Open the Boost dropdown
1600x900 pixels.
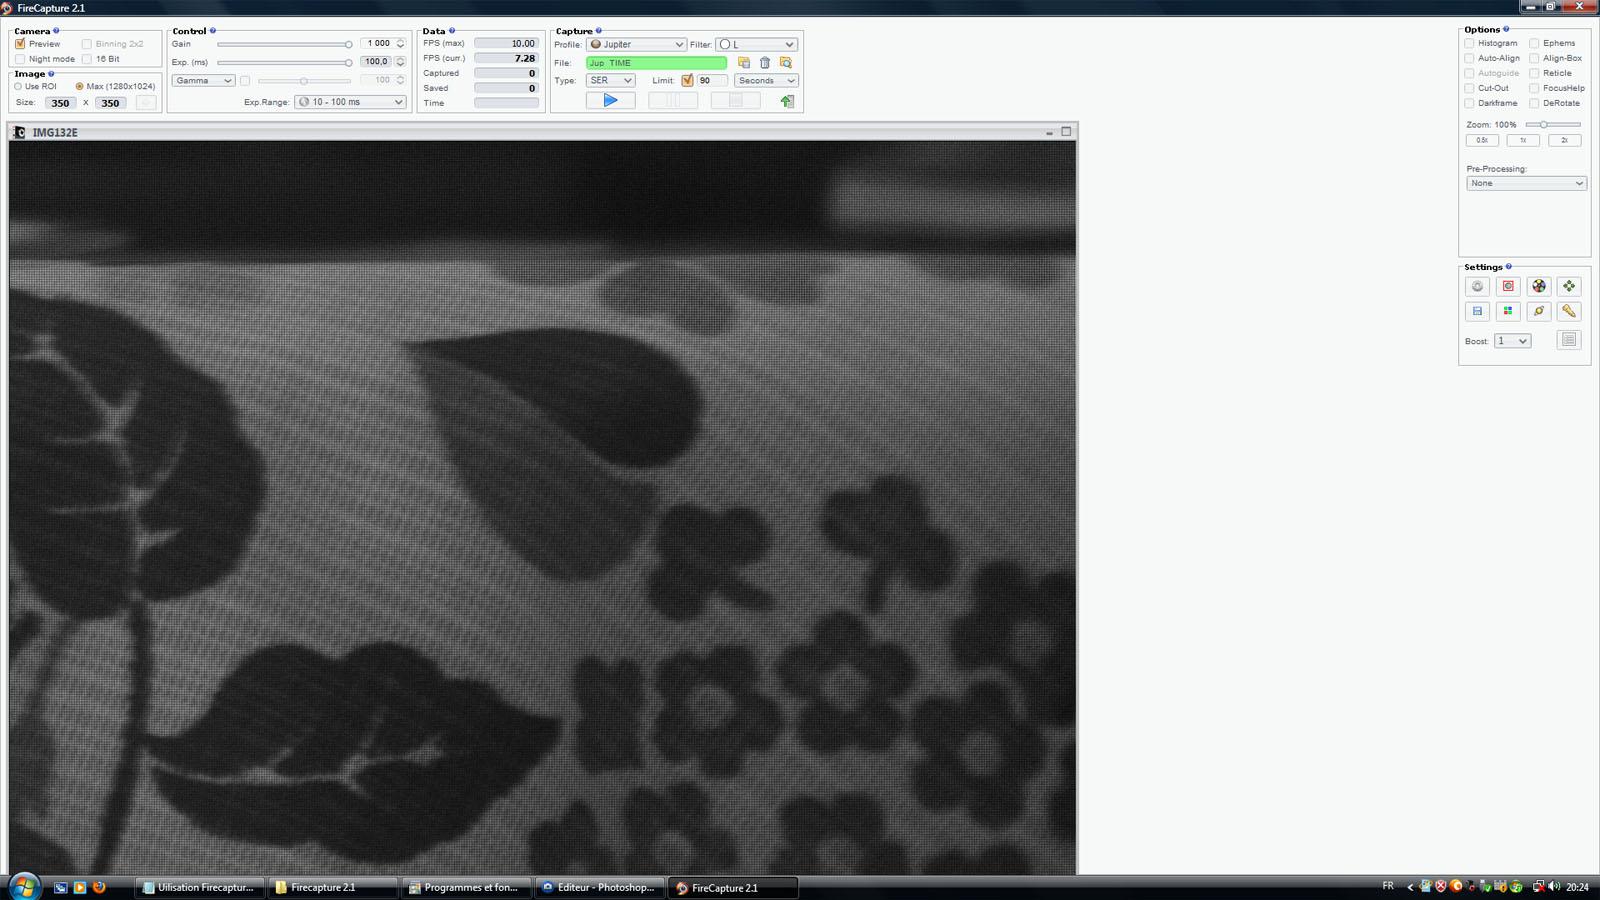[1512, 341]
